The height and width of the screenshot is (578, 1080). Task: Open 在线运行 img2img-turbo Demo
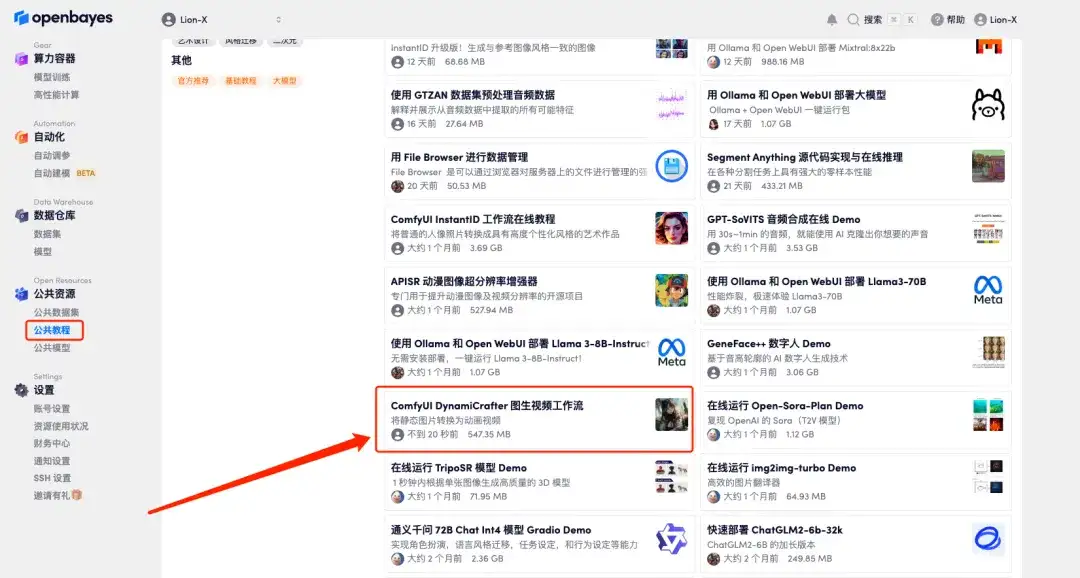tap(782, 468)
